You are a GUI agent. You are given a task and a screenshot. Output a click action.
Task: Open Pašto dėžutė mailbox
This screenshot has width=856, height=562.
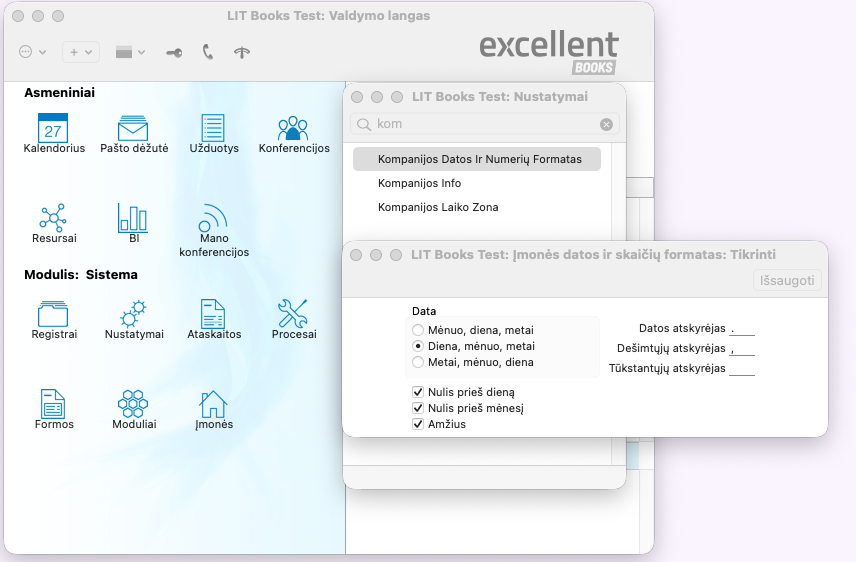(x=133, y=129)
